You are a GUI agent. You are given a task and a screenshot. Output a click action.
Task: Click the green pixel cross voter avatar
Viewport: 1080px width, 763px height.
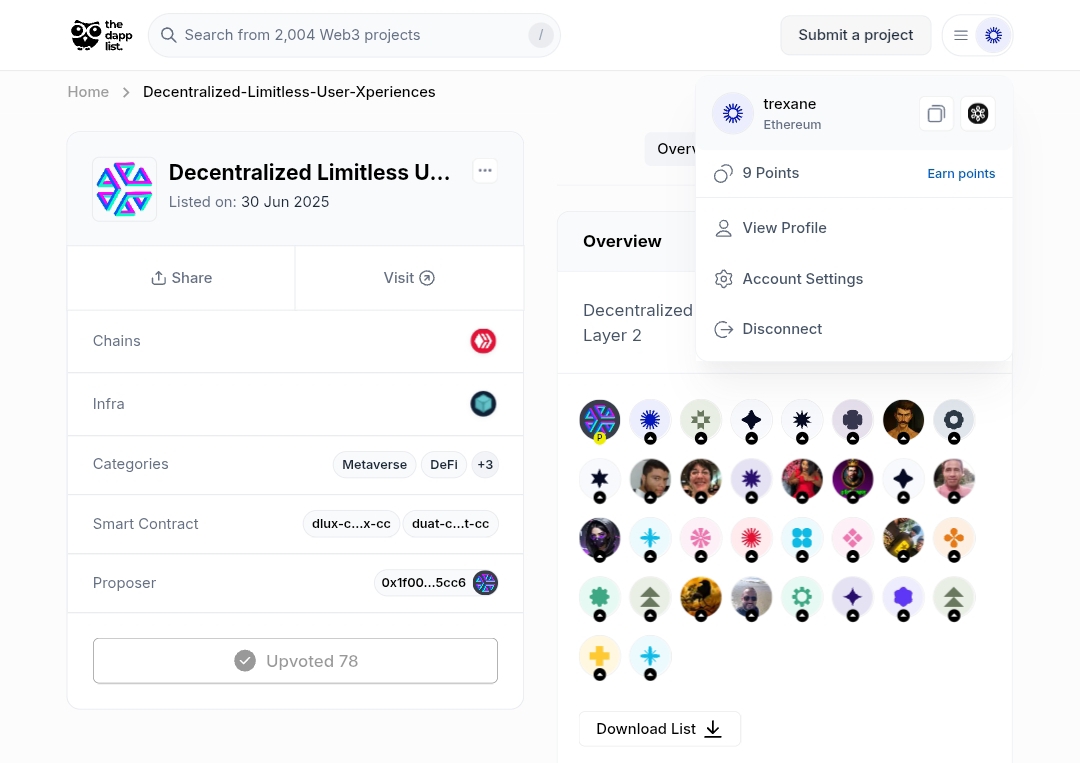click(x=700, y=420)
